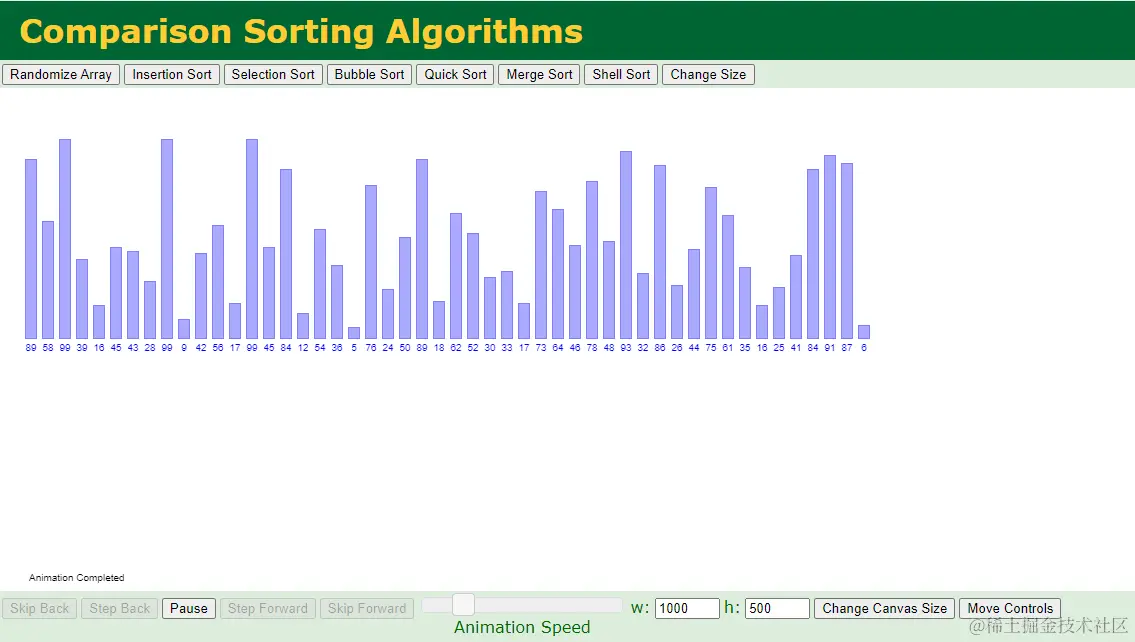Click the last bar labeled 6

click(864, 332)
